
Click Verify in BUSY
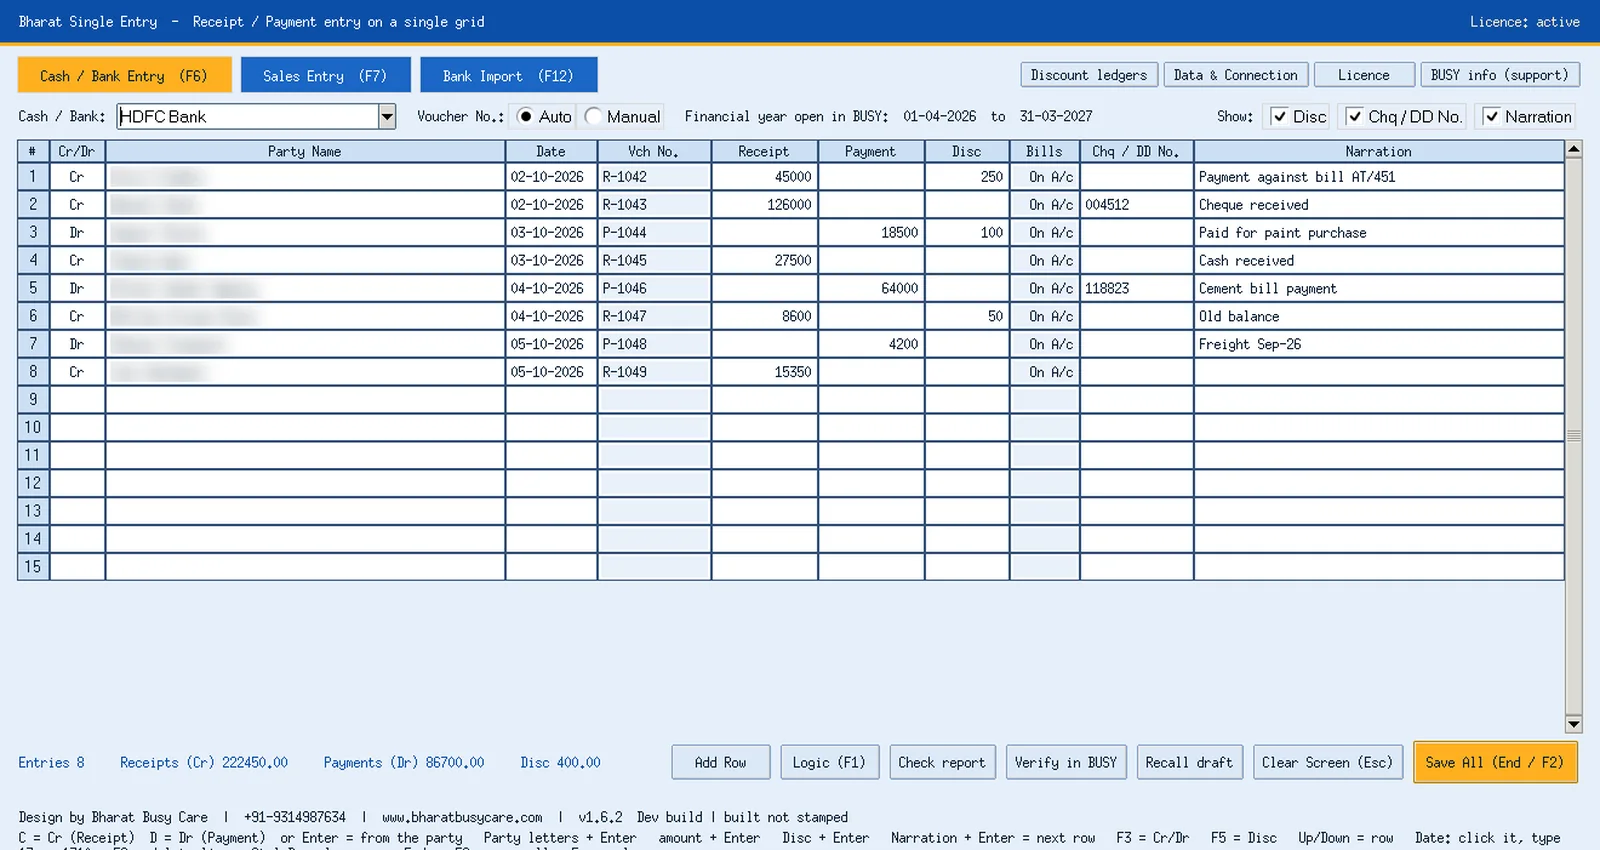[x=1066, y=763]
